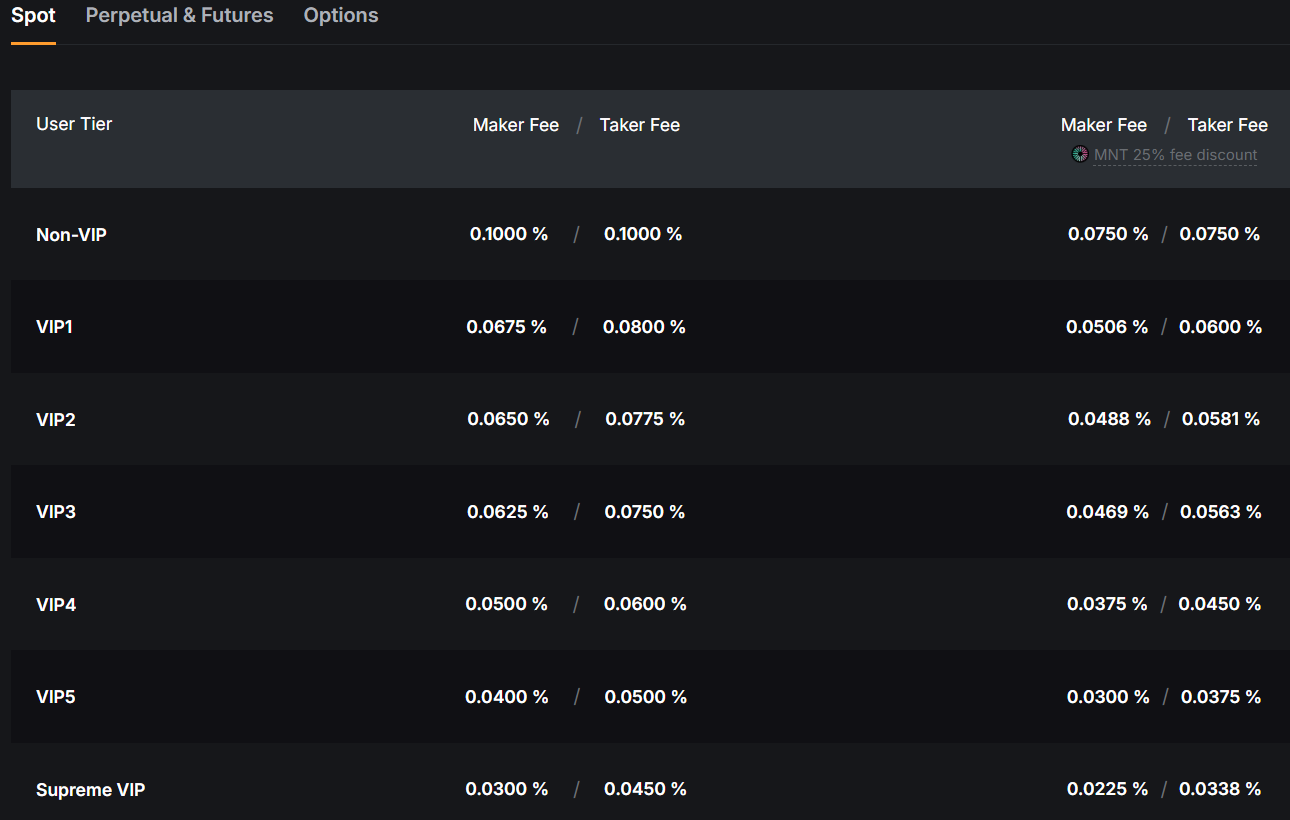Screen dimensions: 1290x820
Task: Click VIP5's 0.0400 % maker fee
Action: (507, 697)
